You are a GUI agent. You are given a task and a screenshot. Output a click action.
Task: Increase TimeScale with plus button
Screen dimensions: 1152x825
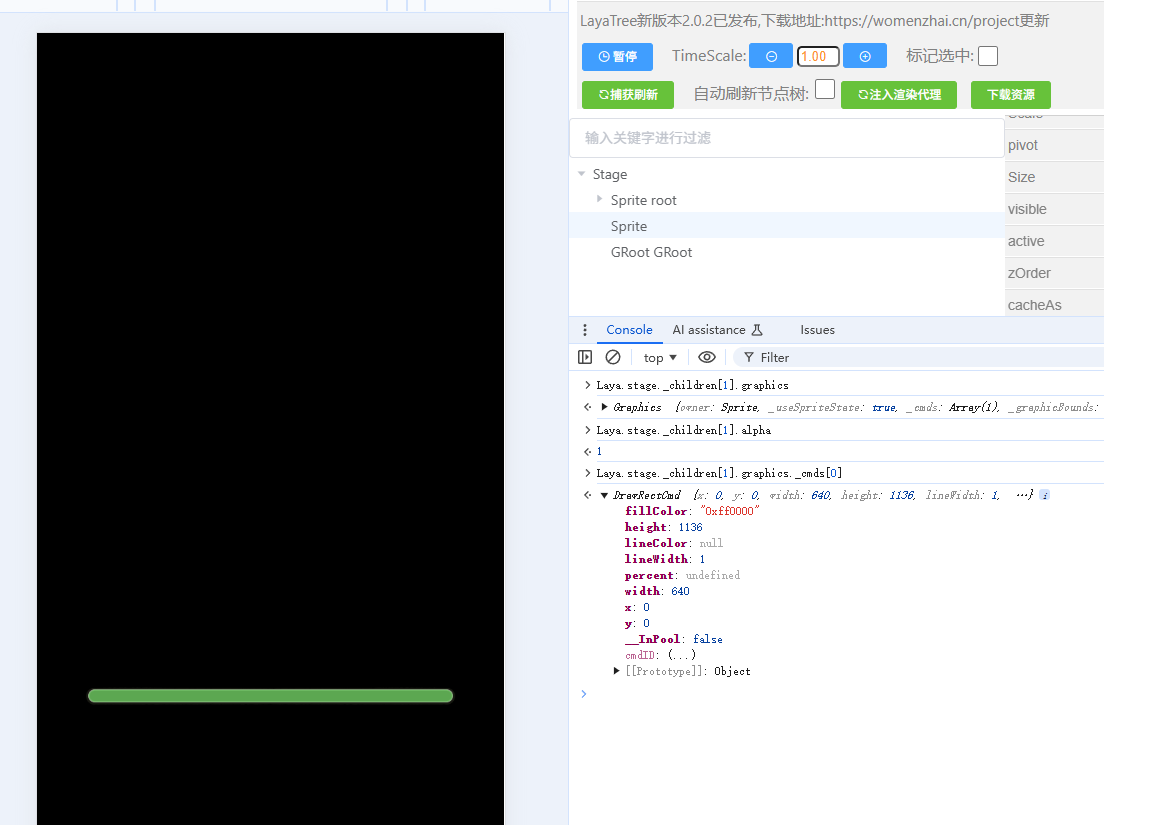(x=865, y=57)
